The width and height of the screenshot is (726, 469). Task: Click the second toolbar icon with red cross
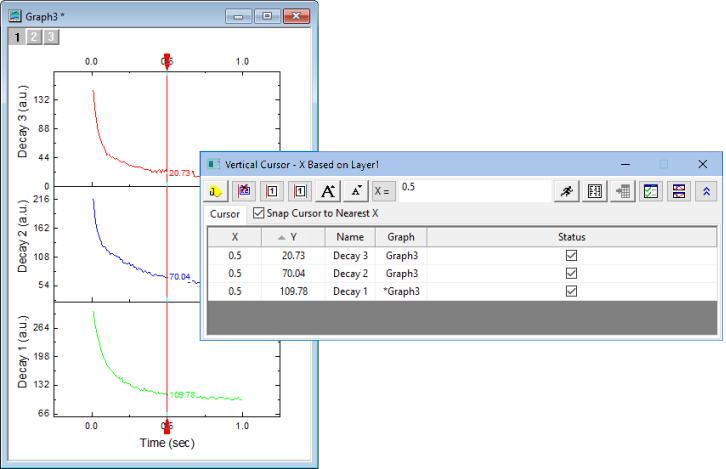click(x=244, y=191)
